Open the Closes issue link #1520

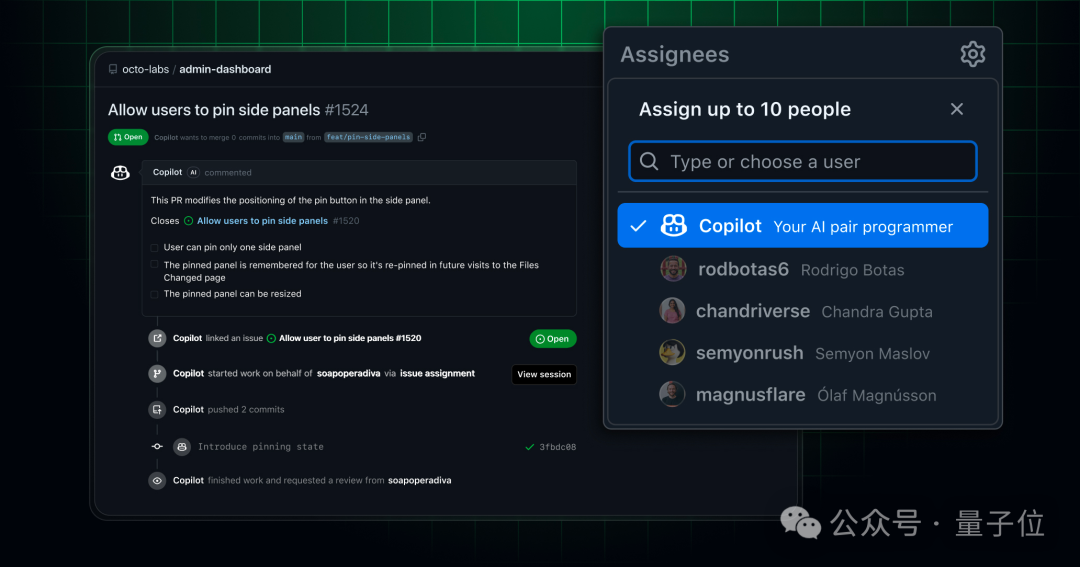click(262, 220)
